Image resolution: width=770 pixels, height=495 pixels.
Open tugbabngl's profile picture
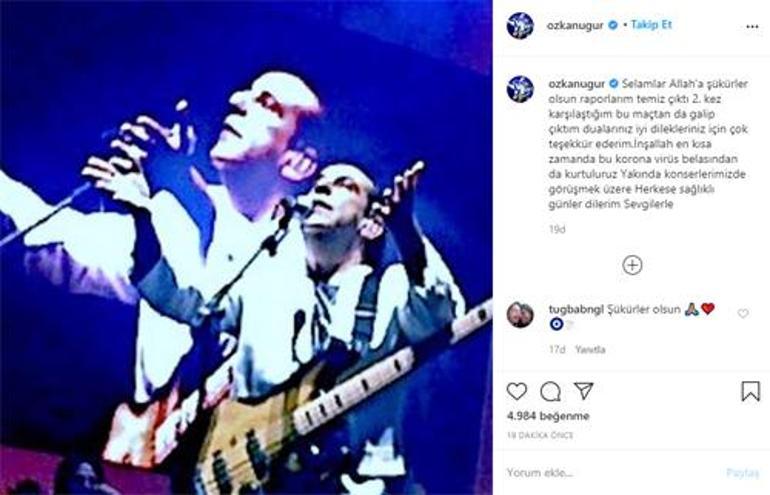520,315
